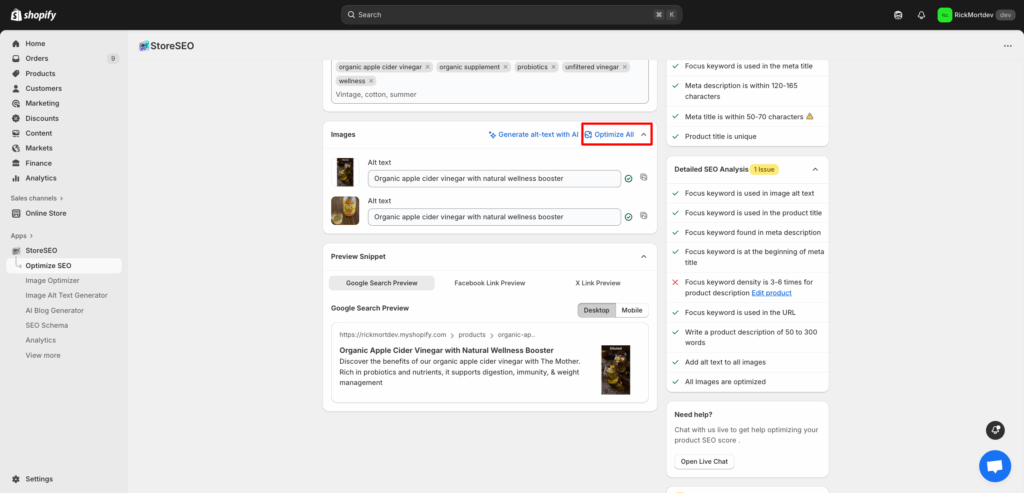Click copy icon beside second alt text
The height and width of the screenshot is (493, 1024).
644,216
